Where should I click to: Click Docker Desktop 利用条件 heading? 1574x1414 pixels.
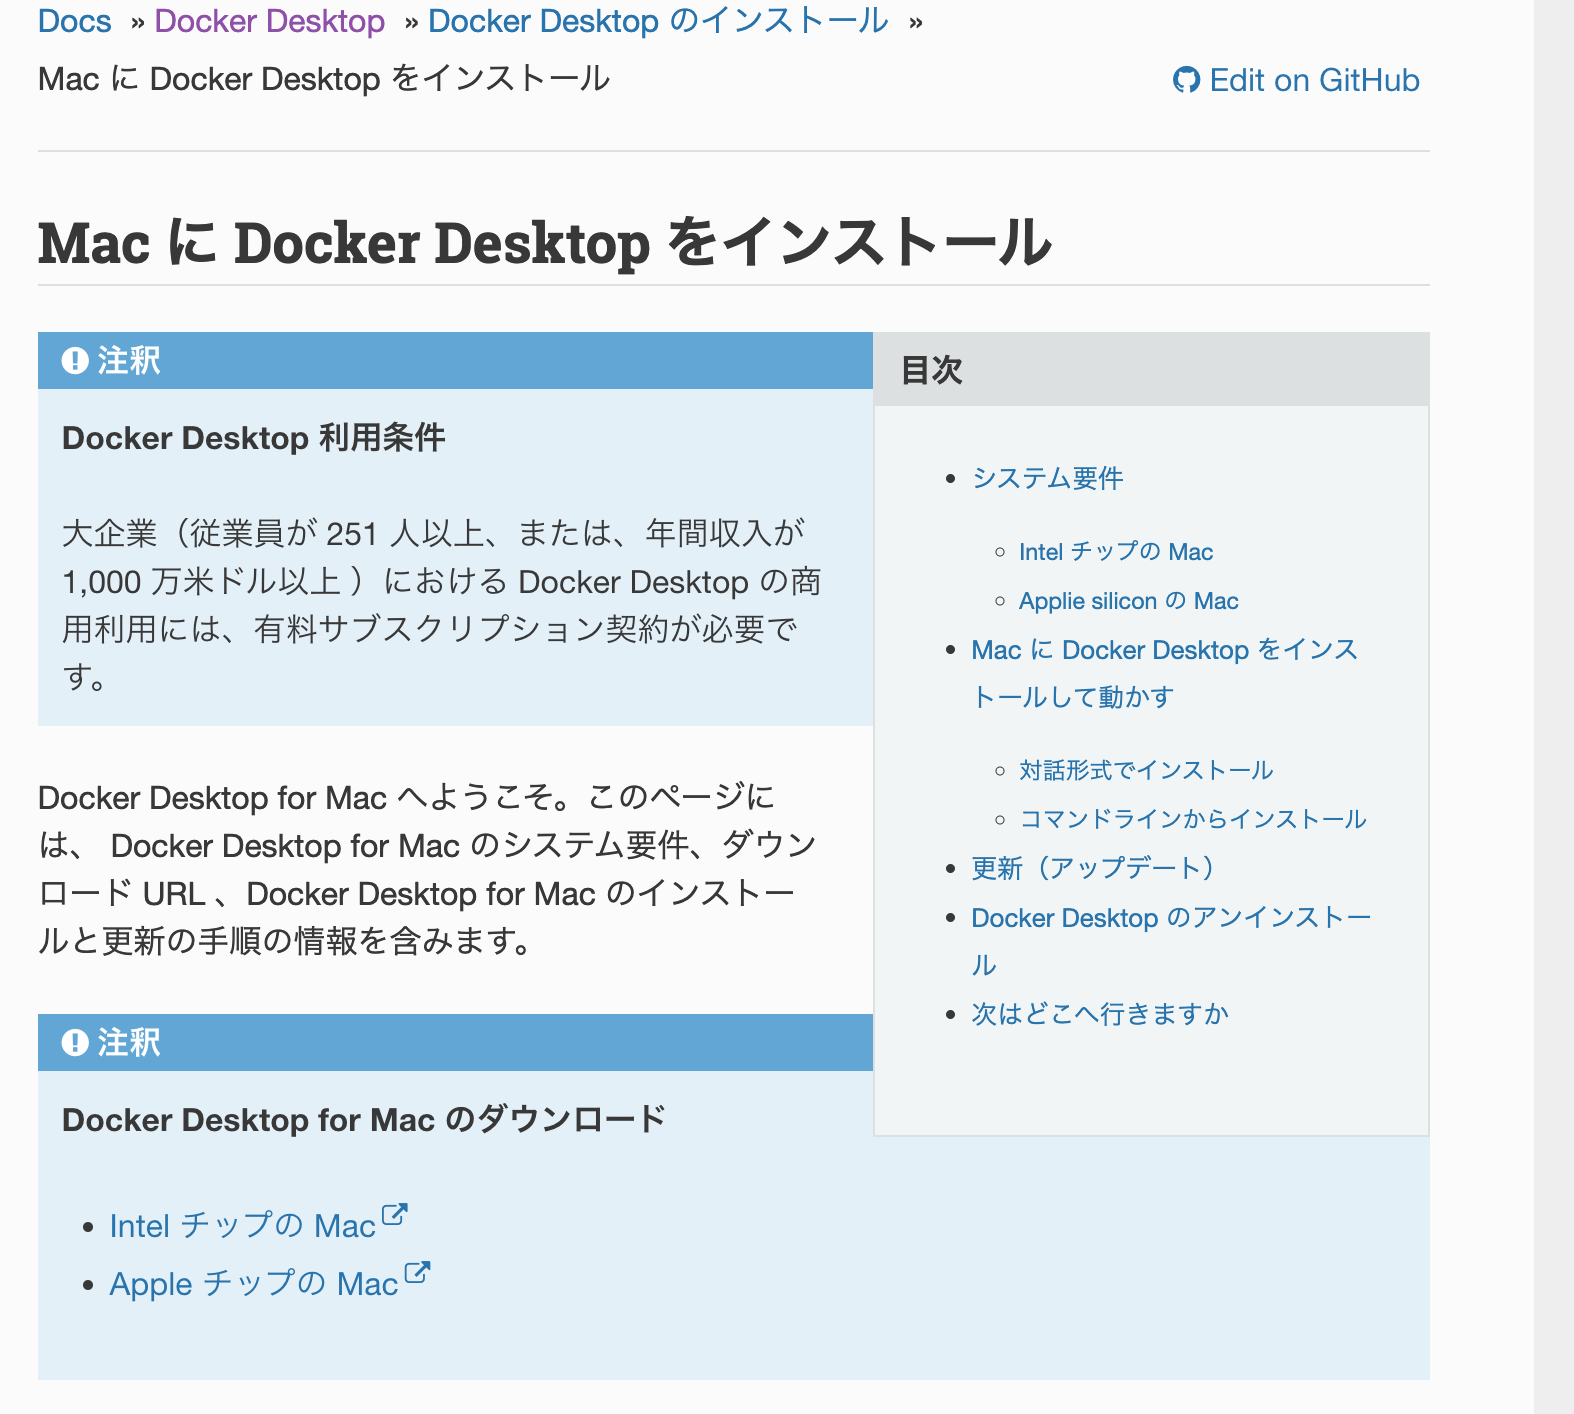[x=253, y=438]
